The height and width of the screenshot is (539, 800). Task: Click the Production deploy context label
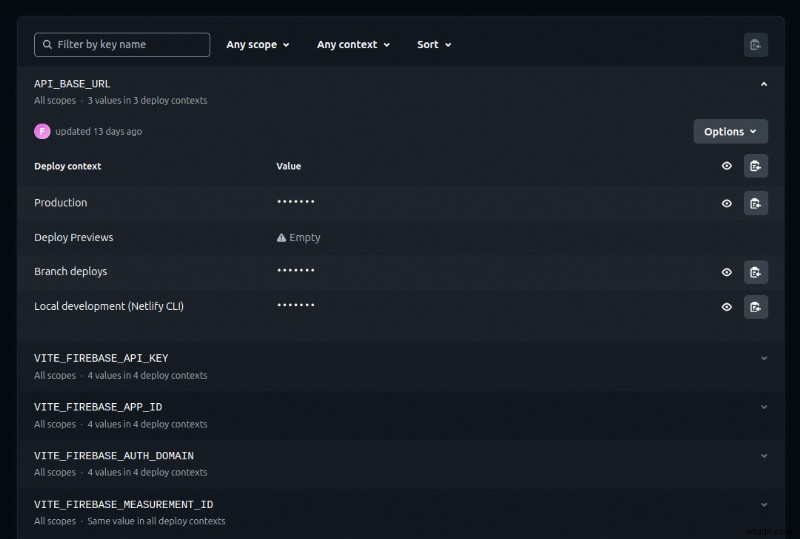[x=61, y=203]
